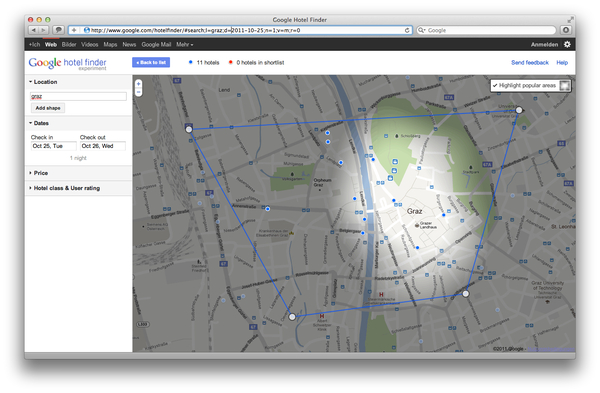The width and height of the screenshot is (600, 393).
Task: Click the speech bubble toolbar icon
Action: click(x=58, y=30)
